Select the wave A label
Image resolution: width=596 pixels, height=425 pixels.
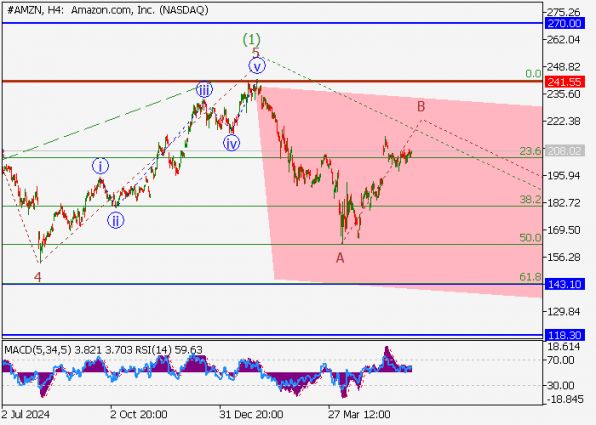point(340,258)
